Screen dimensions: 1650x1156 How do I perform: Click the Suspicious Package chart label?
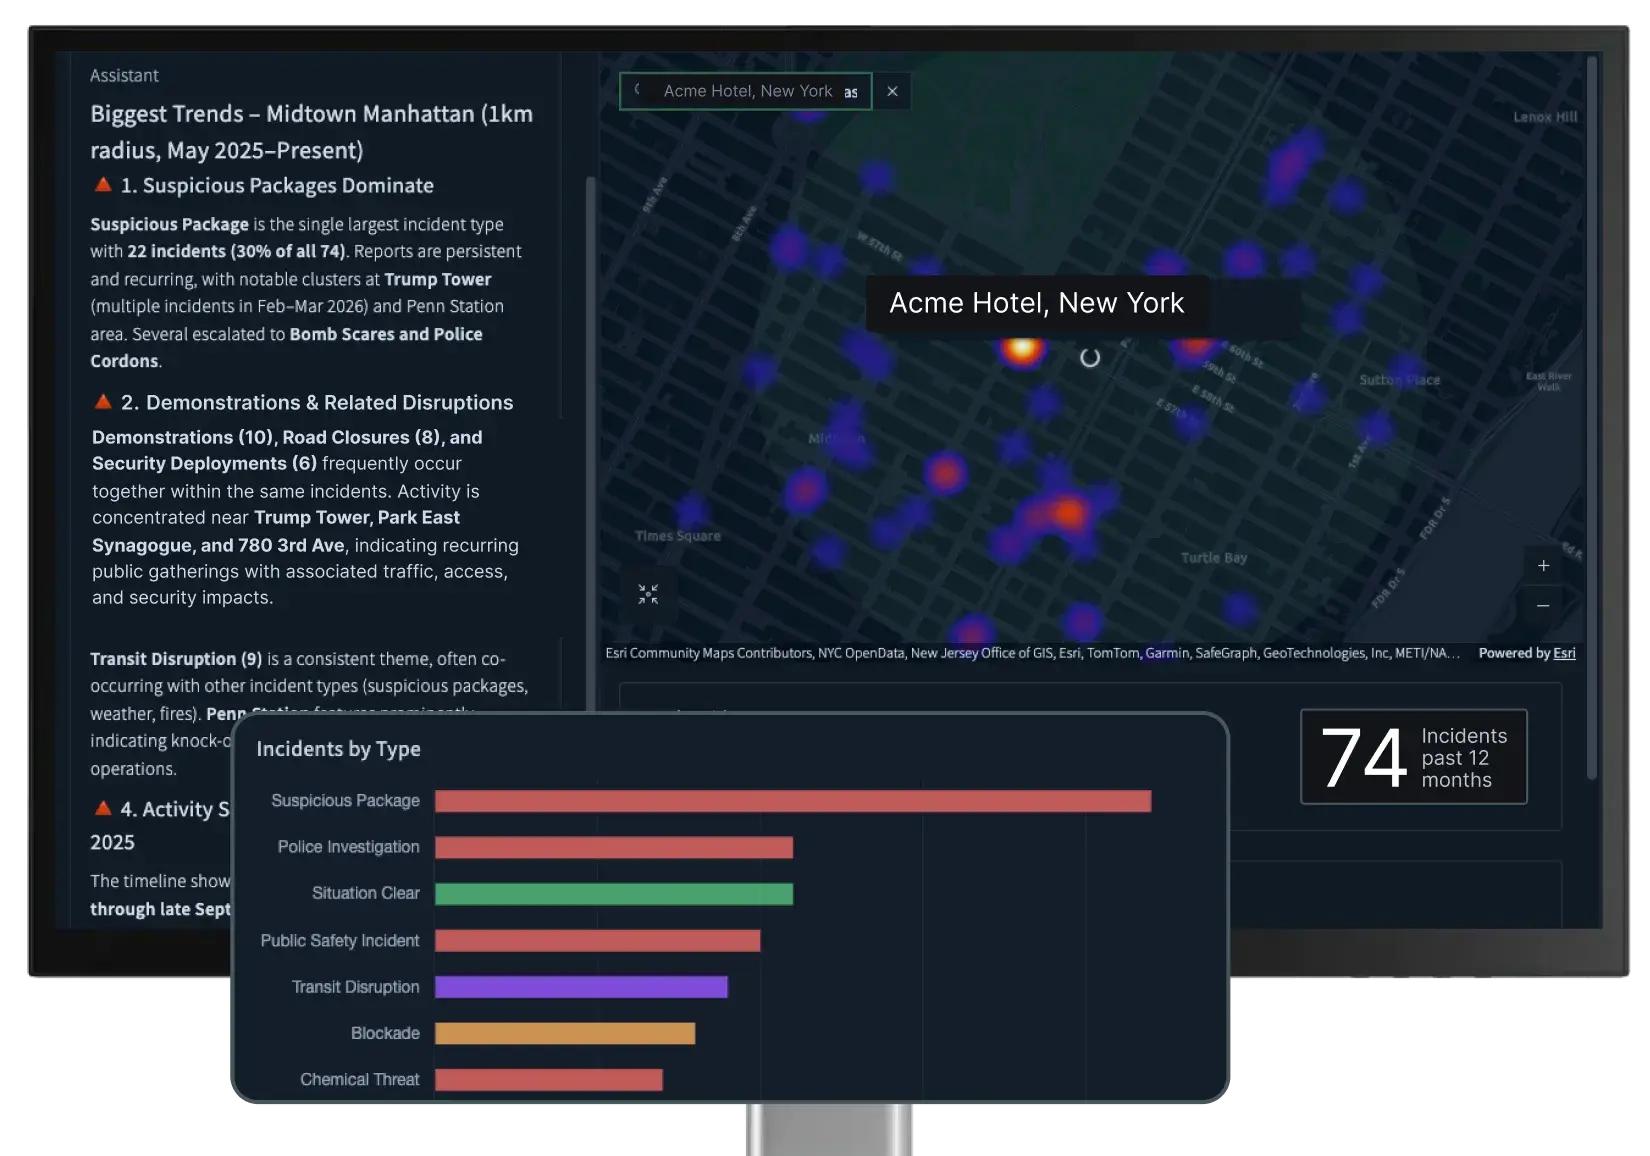coord(345,801)
